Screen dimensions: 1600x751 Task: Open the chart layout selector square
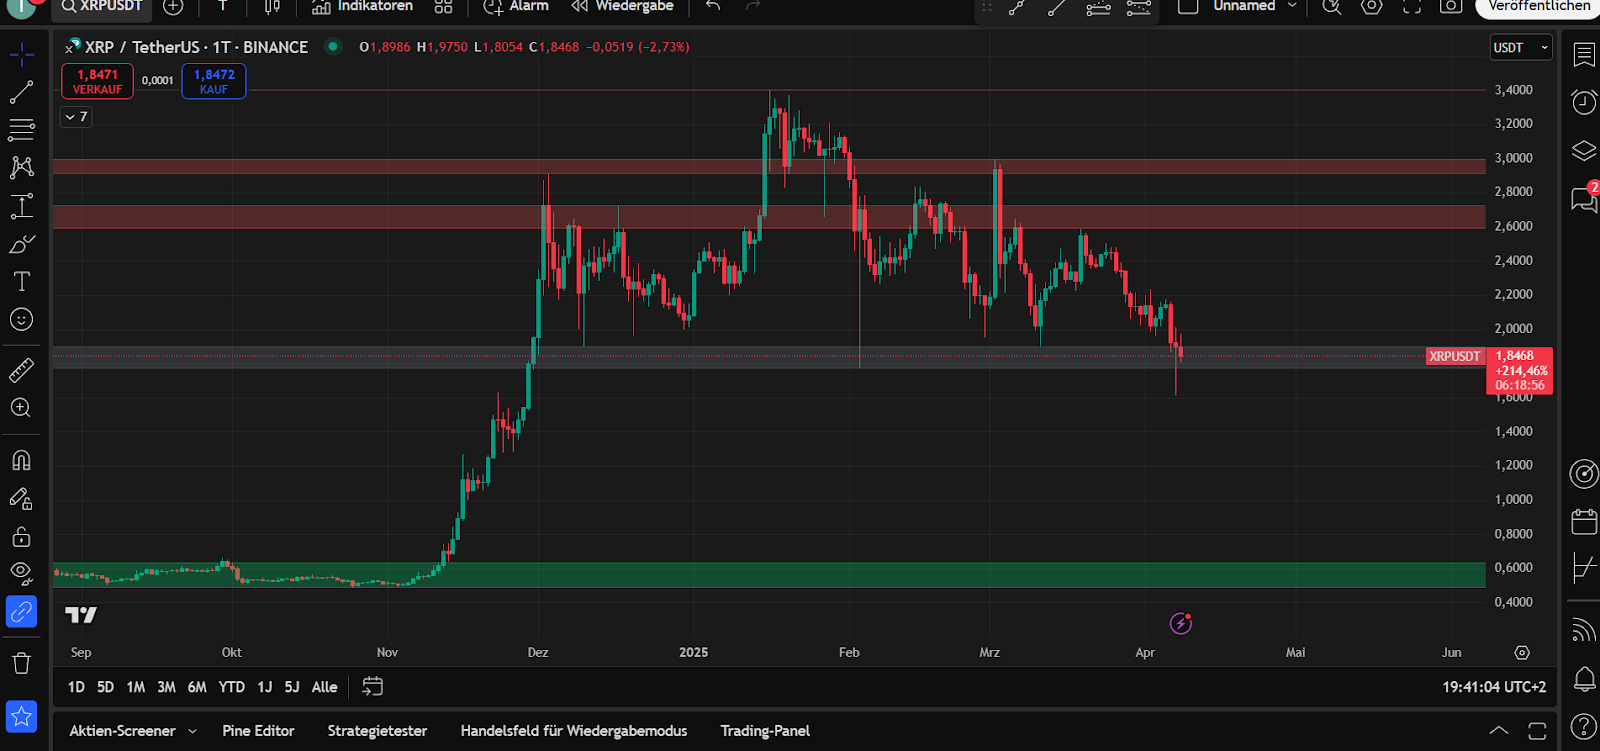(x=1188, y=6)
